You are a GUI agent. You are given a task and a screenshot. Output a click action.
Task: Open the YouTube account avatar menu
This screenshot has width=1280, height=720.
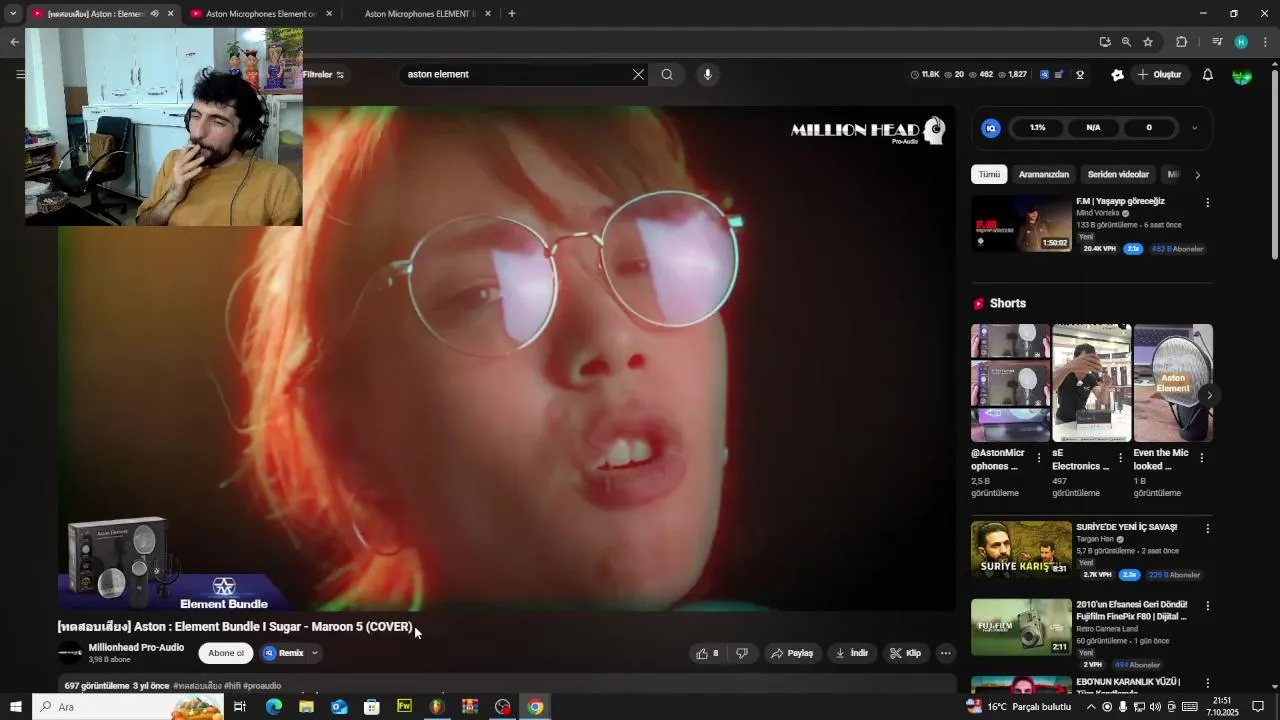pos(1241,75)
